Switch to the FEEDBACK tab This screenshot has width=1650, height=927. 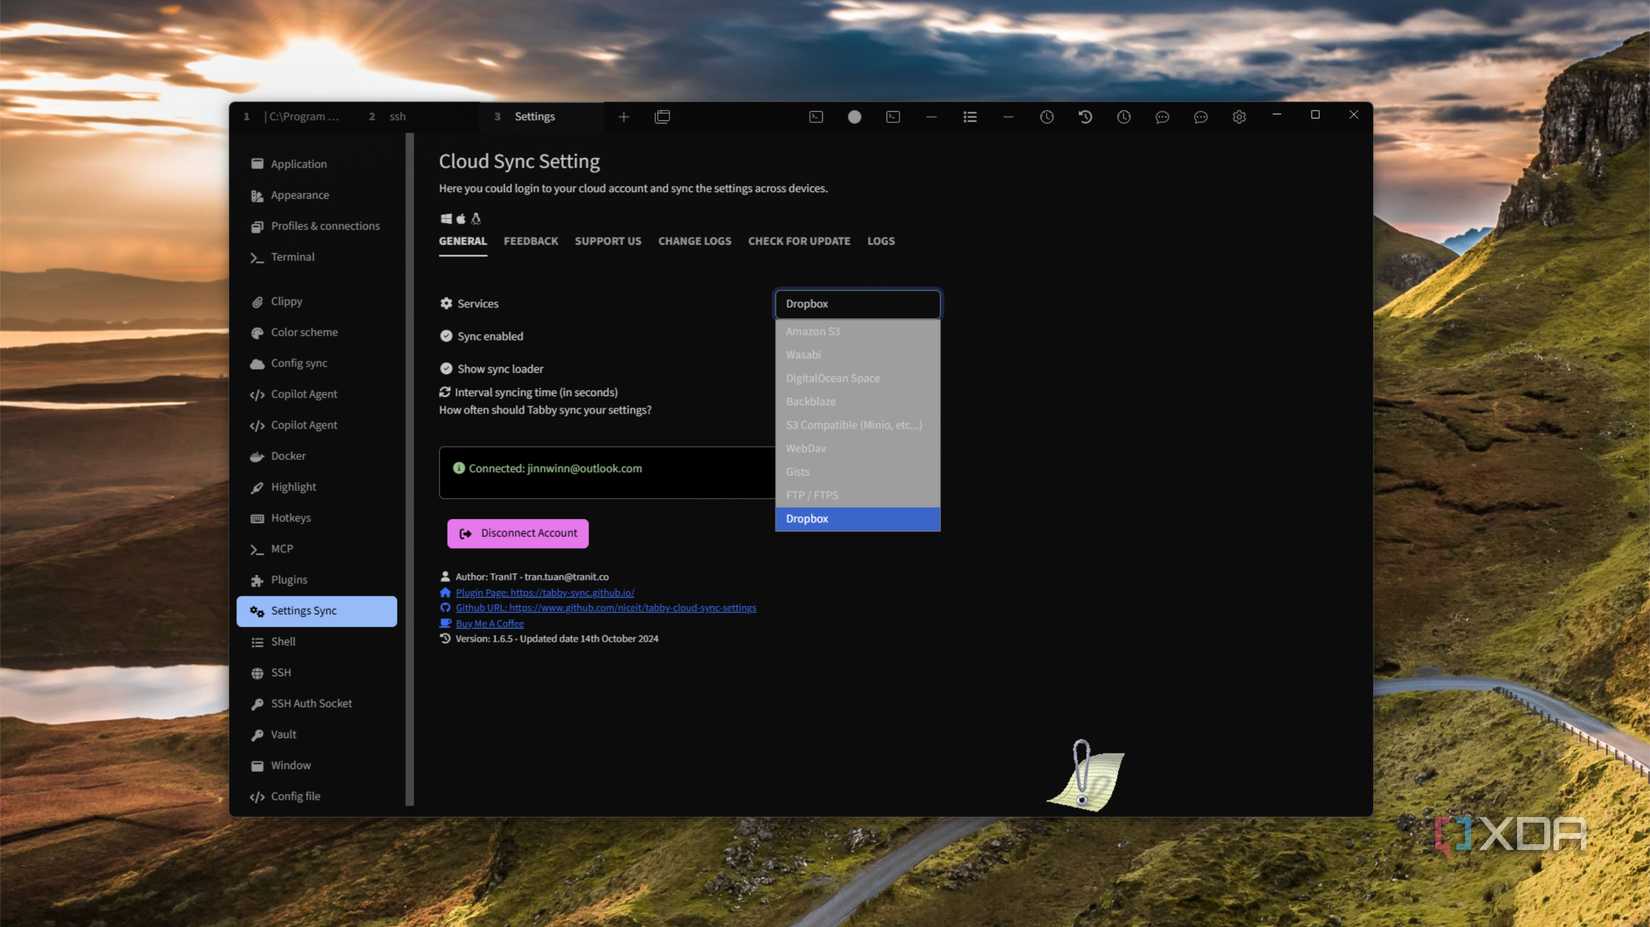pyautogui.click(x=531, y=241)
